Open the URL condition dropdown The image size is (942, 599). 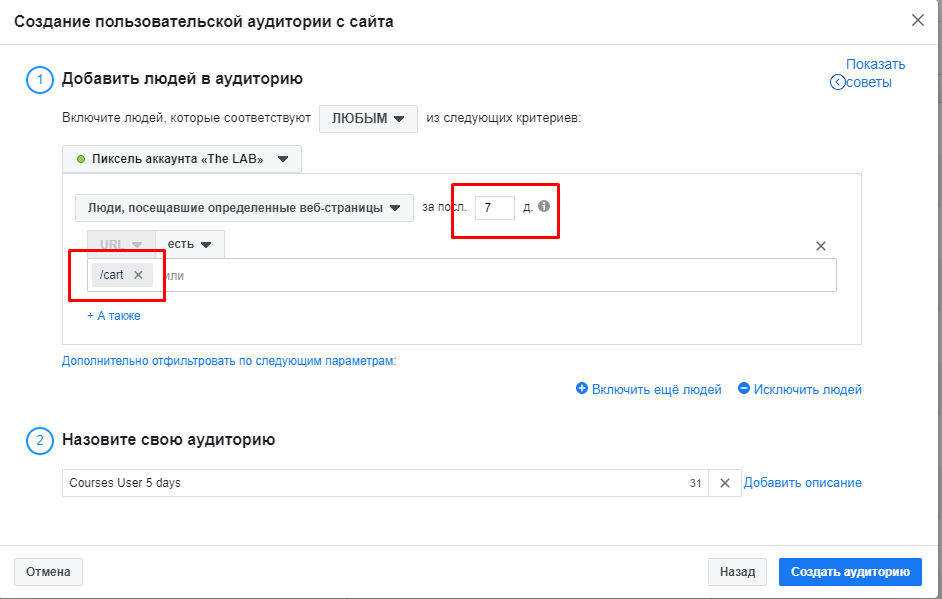tap(119, 243)
